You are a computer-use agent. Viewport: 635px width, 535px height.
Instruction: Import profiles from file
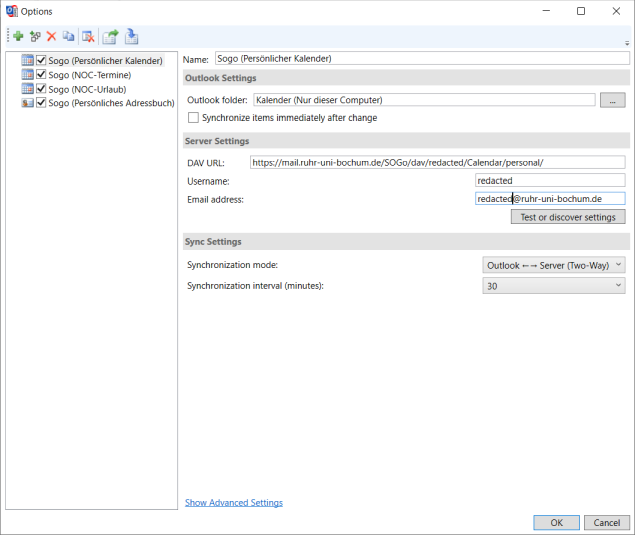pyautogui.click(x=131, y=36)
